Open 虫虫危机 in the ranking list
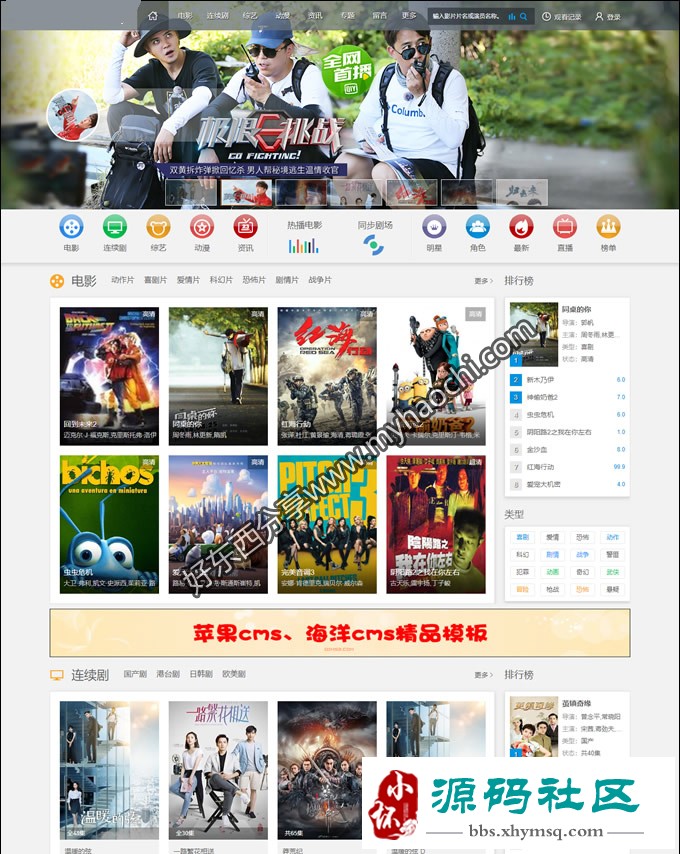The height and width of the screenshot is (854, 680). (540, 414)
